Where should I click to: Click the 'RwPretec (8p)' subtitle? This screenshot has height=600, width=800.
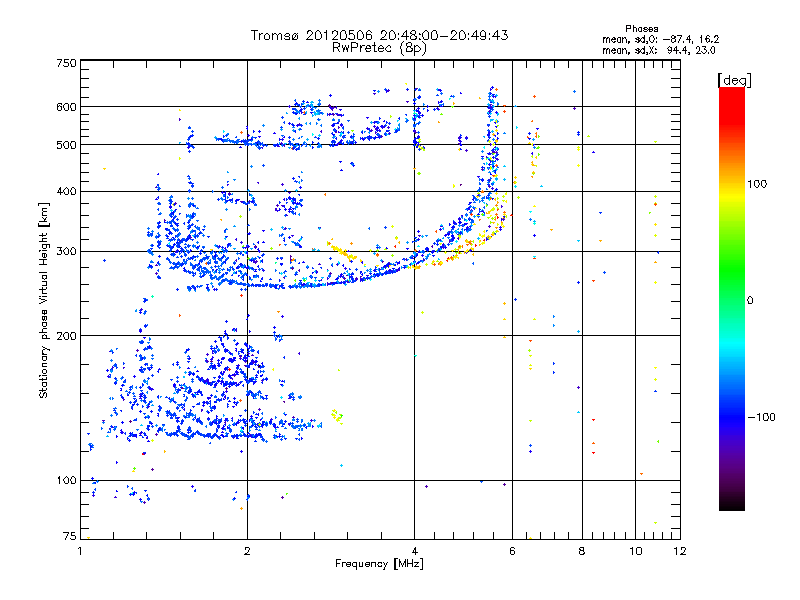pos(379,48)
